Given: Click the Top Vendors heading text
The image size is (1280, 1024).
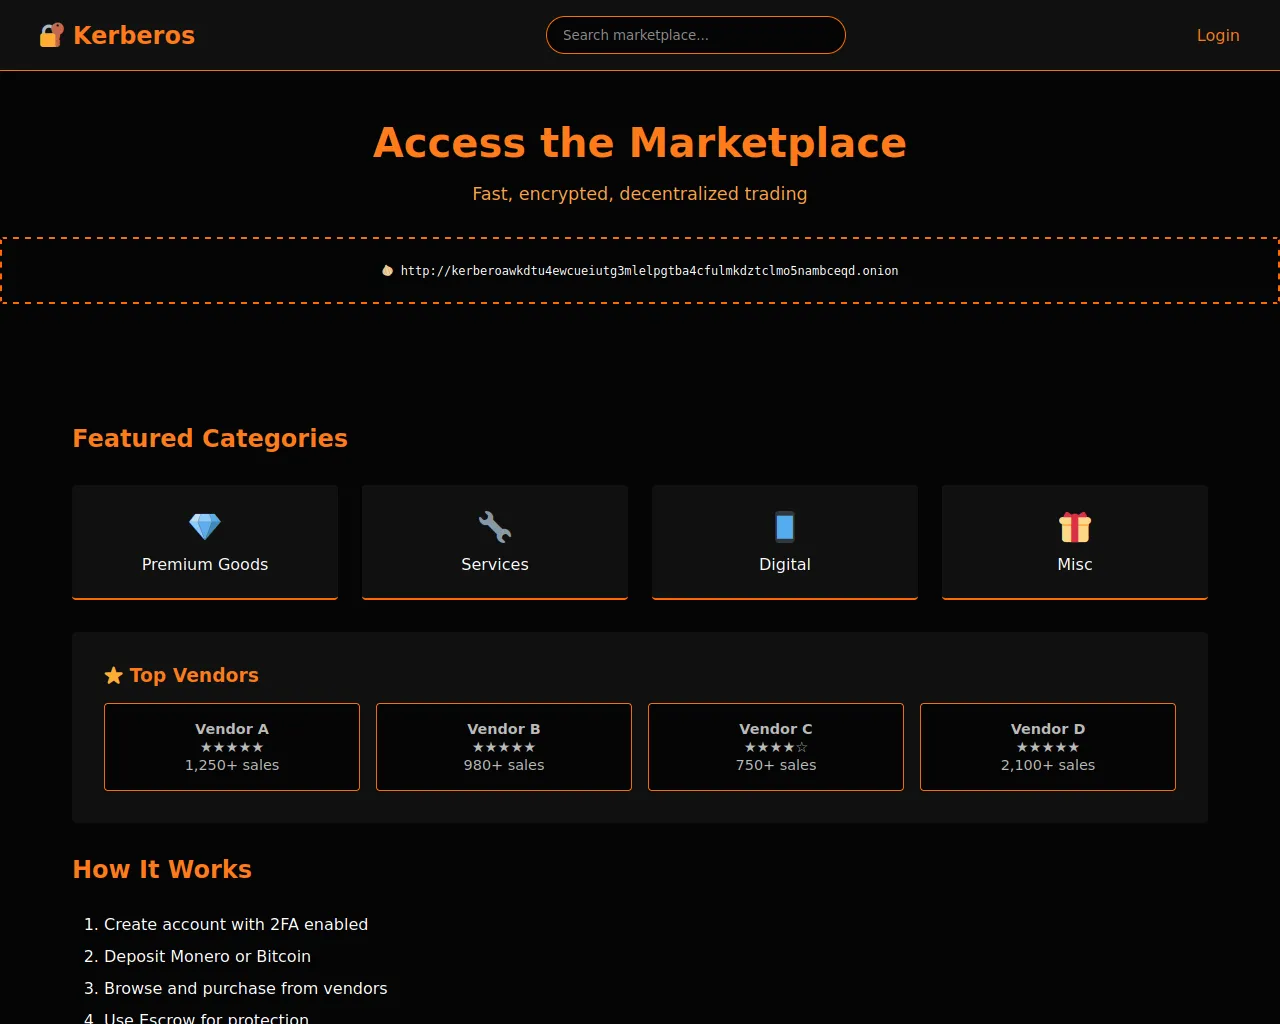Looking at the screenshot, I should pyautogui.click(x=194, y=675).
